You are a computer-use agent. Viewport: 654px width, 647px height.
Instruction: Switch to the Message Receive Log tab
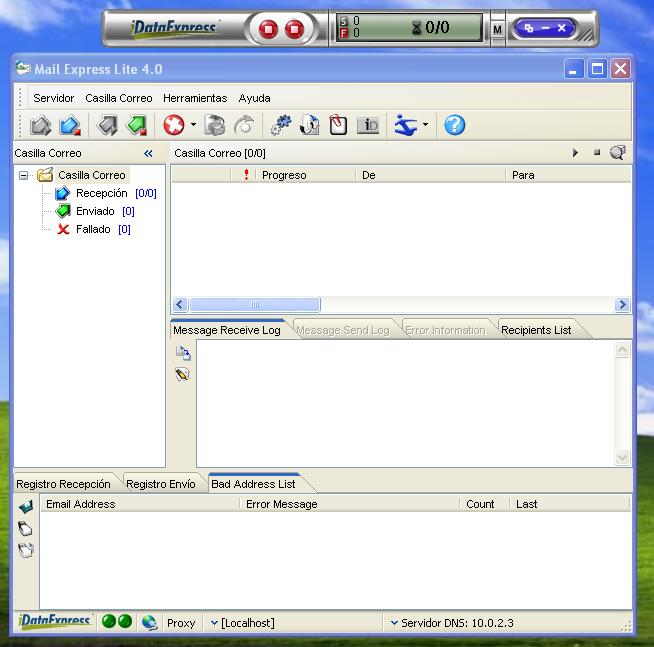(x=227, y=330)
